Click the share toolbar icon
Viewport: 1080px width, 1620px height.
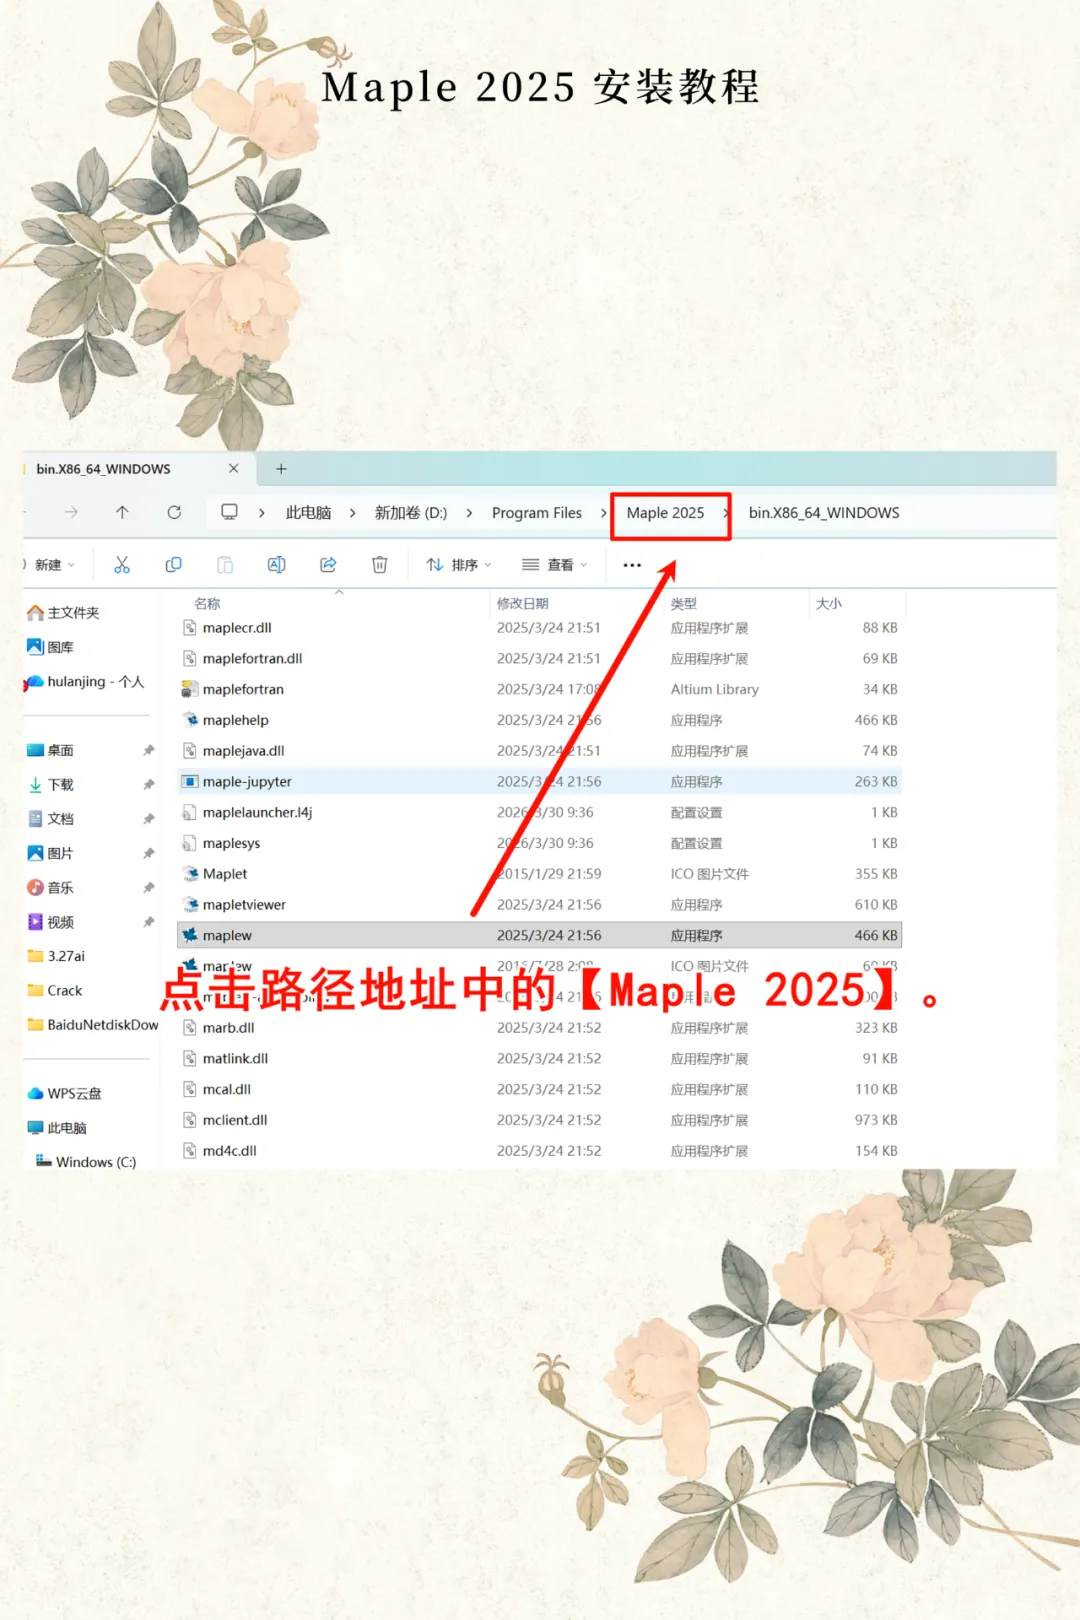(x=328, y=565)
